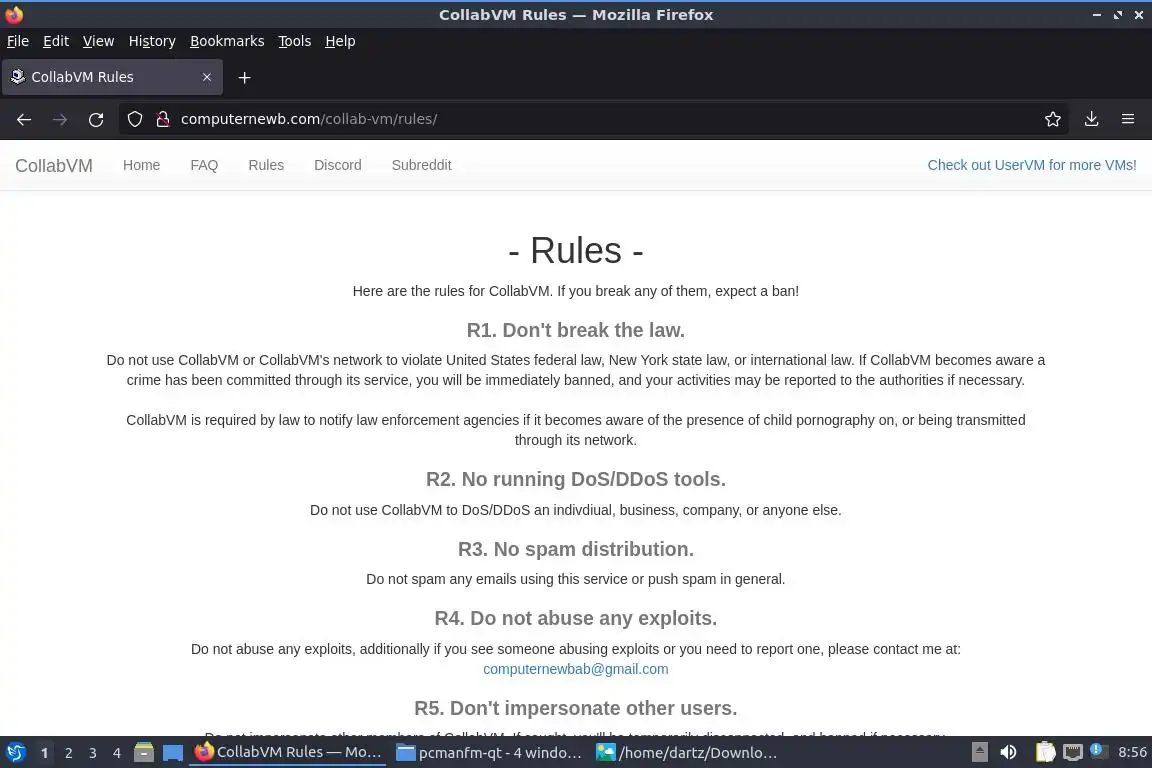Viewport: 1152px width, 768px height.
Task: Go to the Home nav link
Action: click(141, 165)
